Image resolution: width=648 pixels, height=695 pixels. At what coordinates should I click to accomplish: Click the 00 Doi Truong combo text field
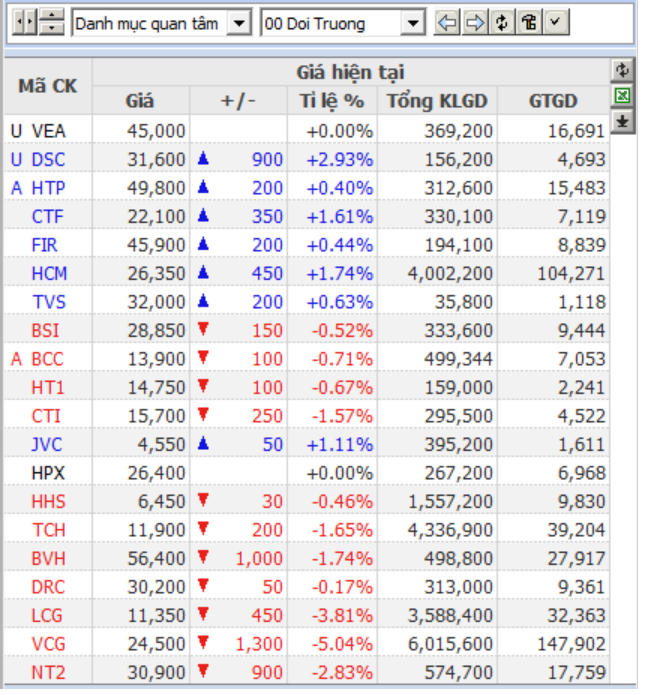point(331,23)
